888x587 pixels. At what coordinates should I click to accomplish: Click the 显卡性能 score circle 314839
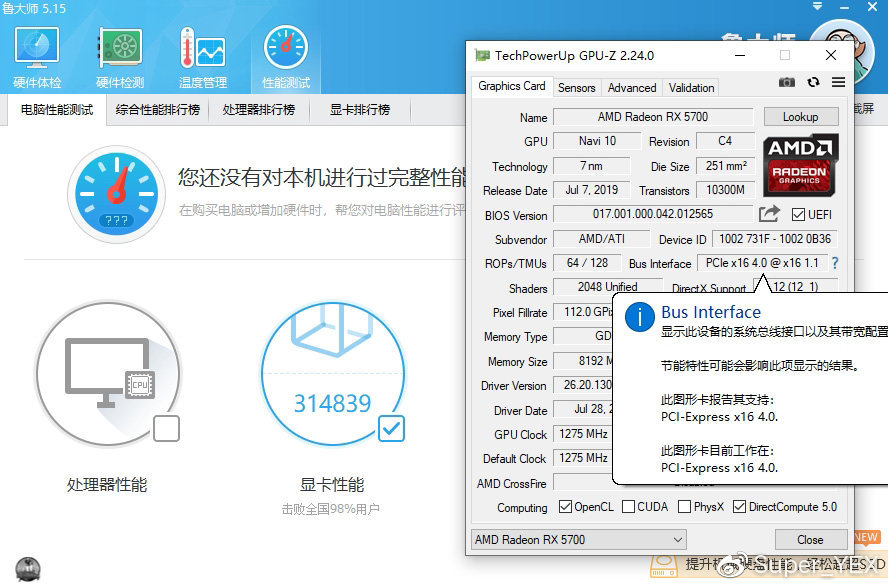point(333,374)
